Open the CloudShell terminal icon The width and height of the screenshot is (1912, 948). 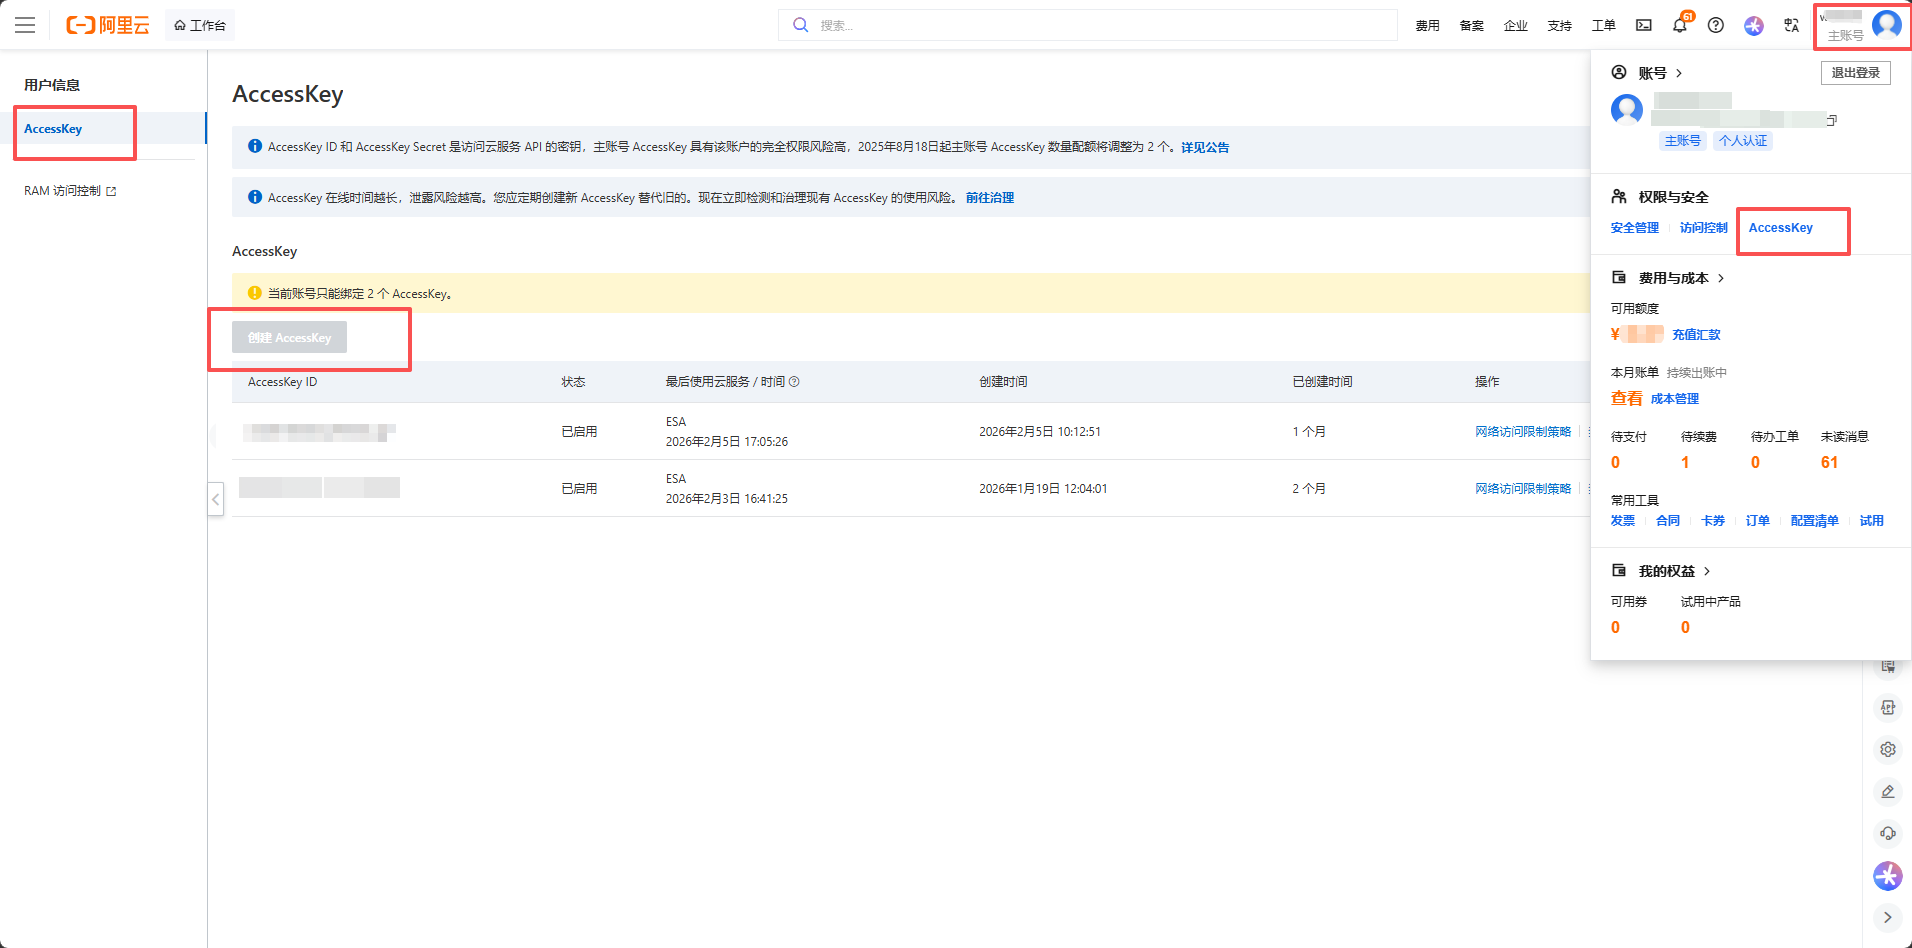point(1643,25)
